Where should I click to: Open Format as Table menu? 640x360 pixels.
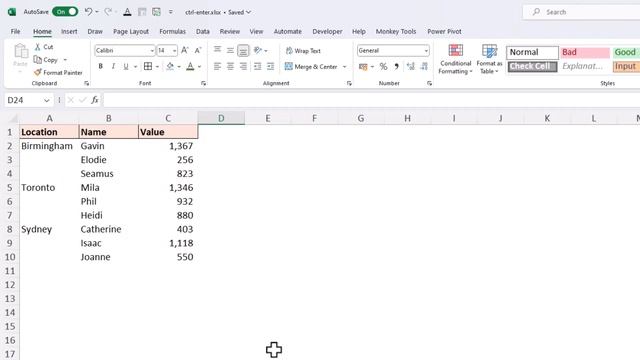(489, 59)
